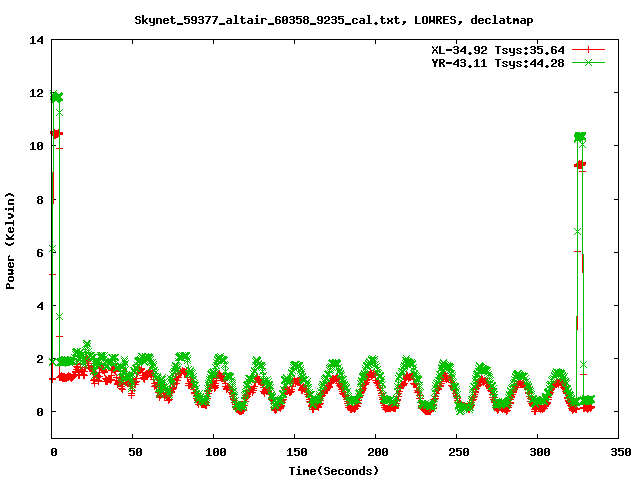Click y-axis tick label 2

pyautogui.click(x=40, y=359)
